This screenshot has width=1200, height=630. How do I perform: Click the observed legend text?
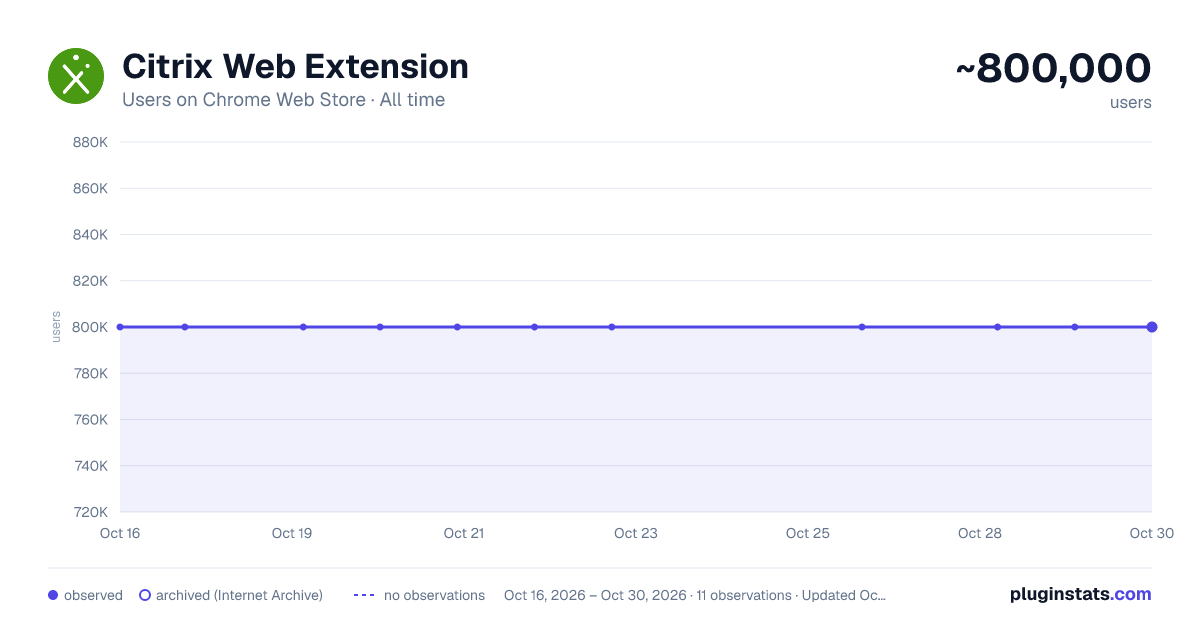tap(93, 595)
